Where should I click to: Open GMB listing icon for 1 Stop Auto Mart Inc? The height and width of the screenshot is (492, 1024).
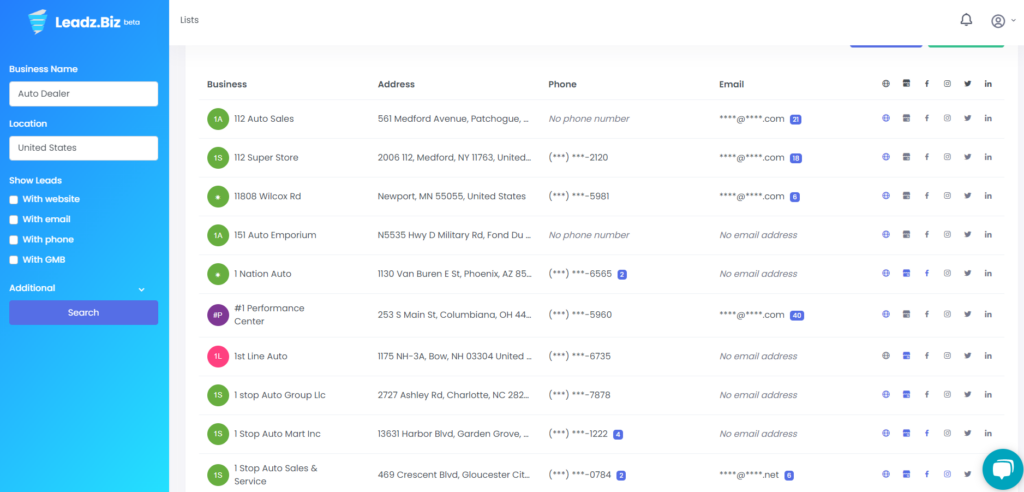pos(906,433)
